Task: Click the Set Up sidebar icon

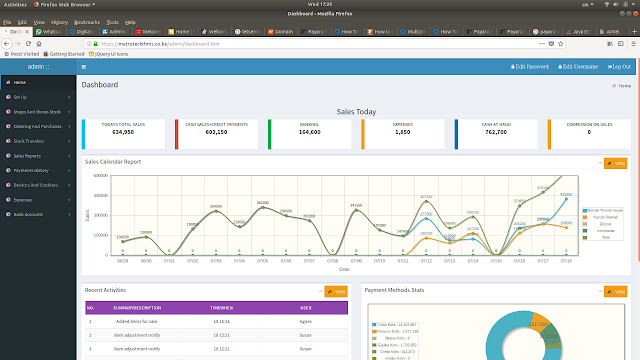Action: point(8,97)
